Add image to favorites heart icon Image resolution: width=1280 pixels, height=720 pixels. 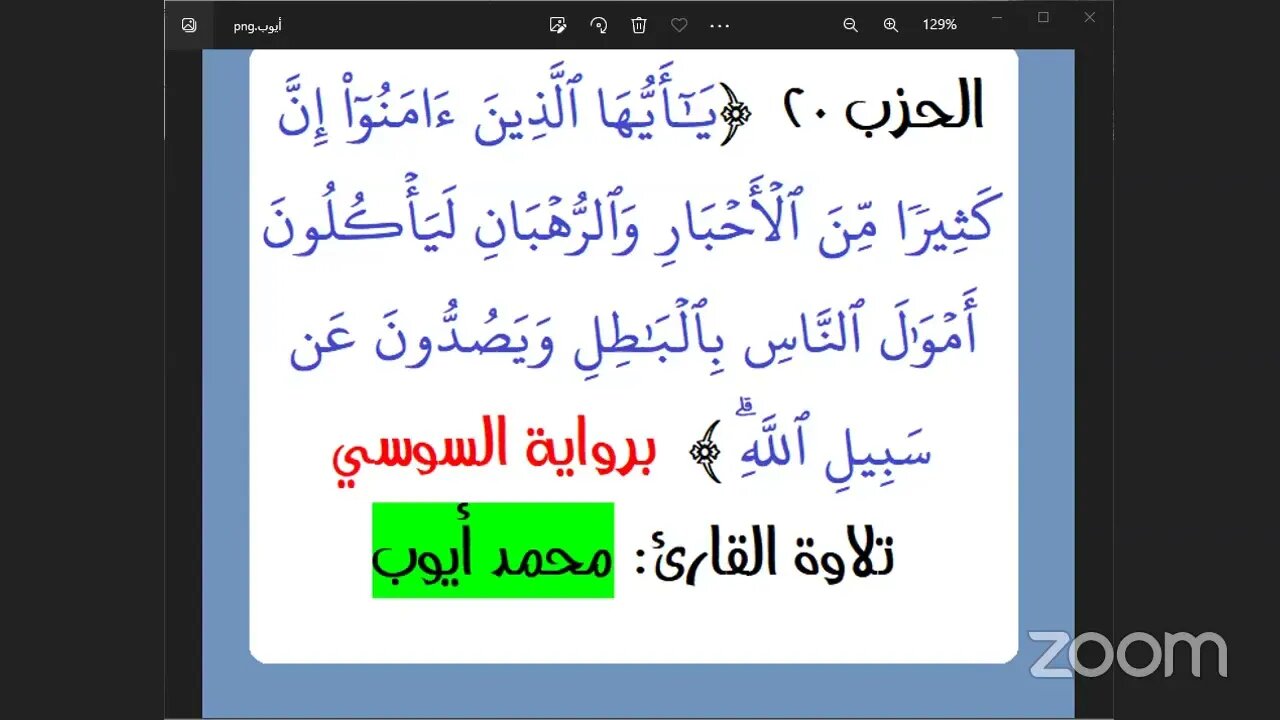pyautogui.click(x=679, y=25)
